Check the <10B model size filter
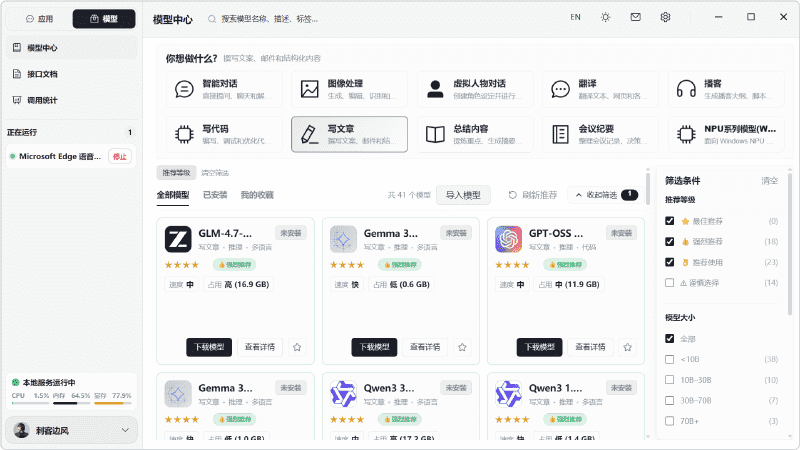Screen dimensions: 800x450 point(669,359)
